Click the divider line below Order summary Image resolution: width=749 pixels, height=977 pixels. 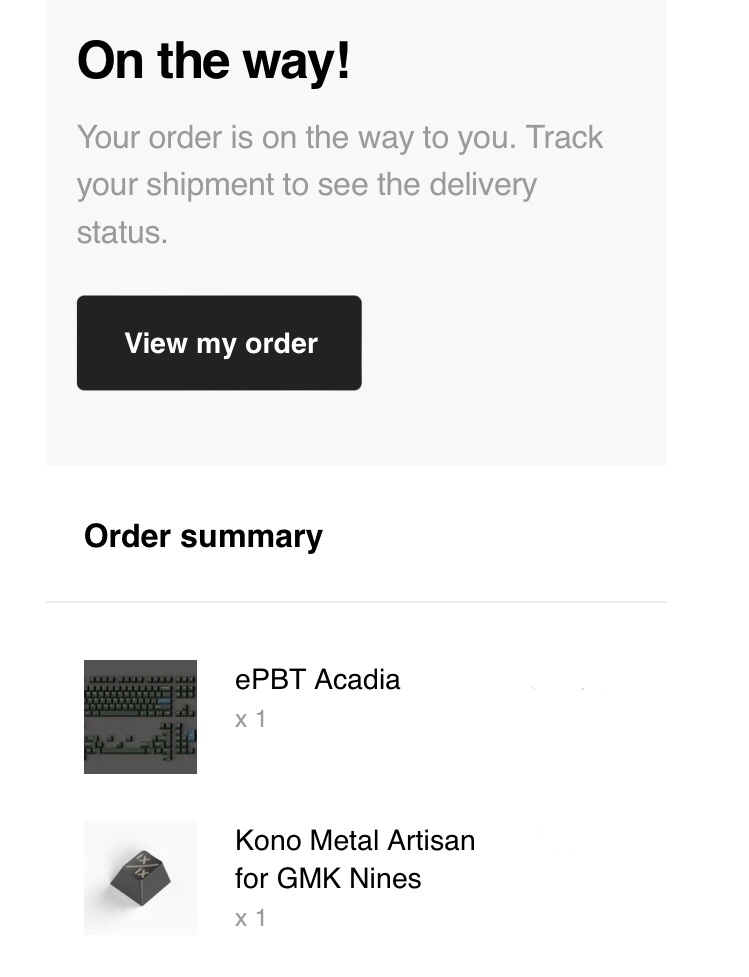tap(356, 602)
